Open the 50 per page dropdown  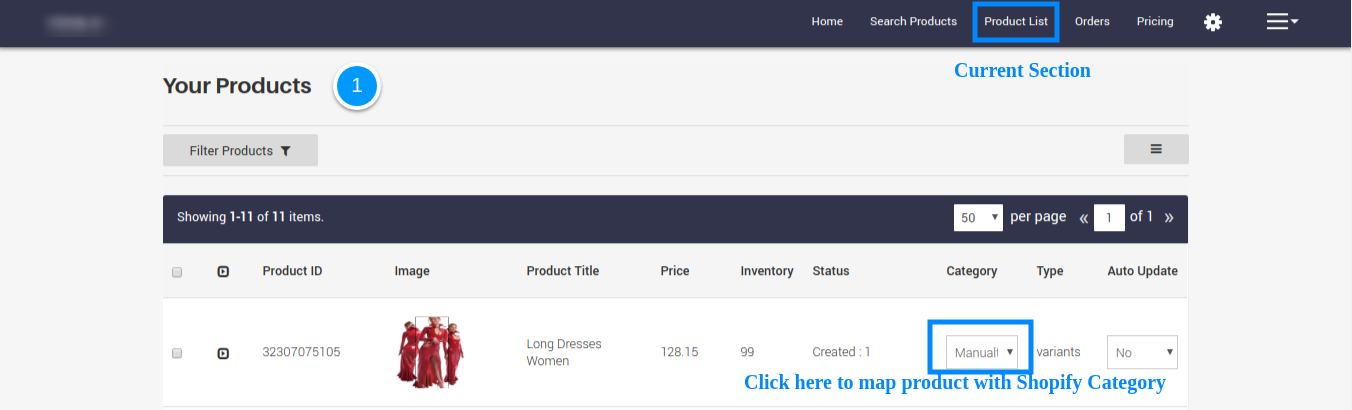click(x=978, y=217)
